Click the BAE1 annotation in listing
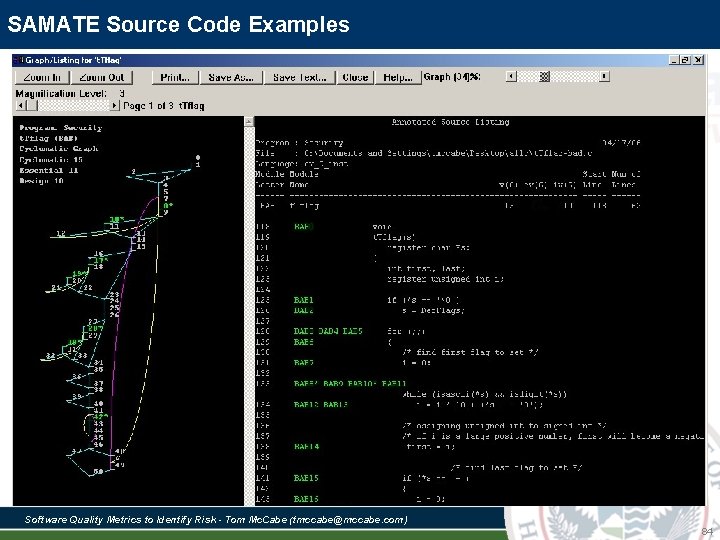The height and width of the screenshot is (540, 720). click(304, 300)
